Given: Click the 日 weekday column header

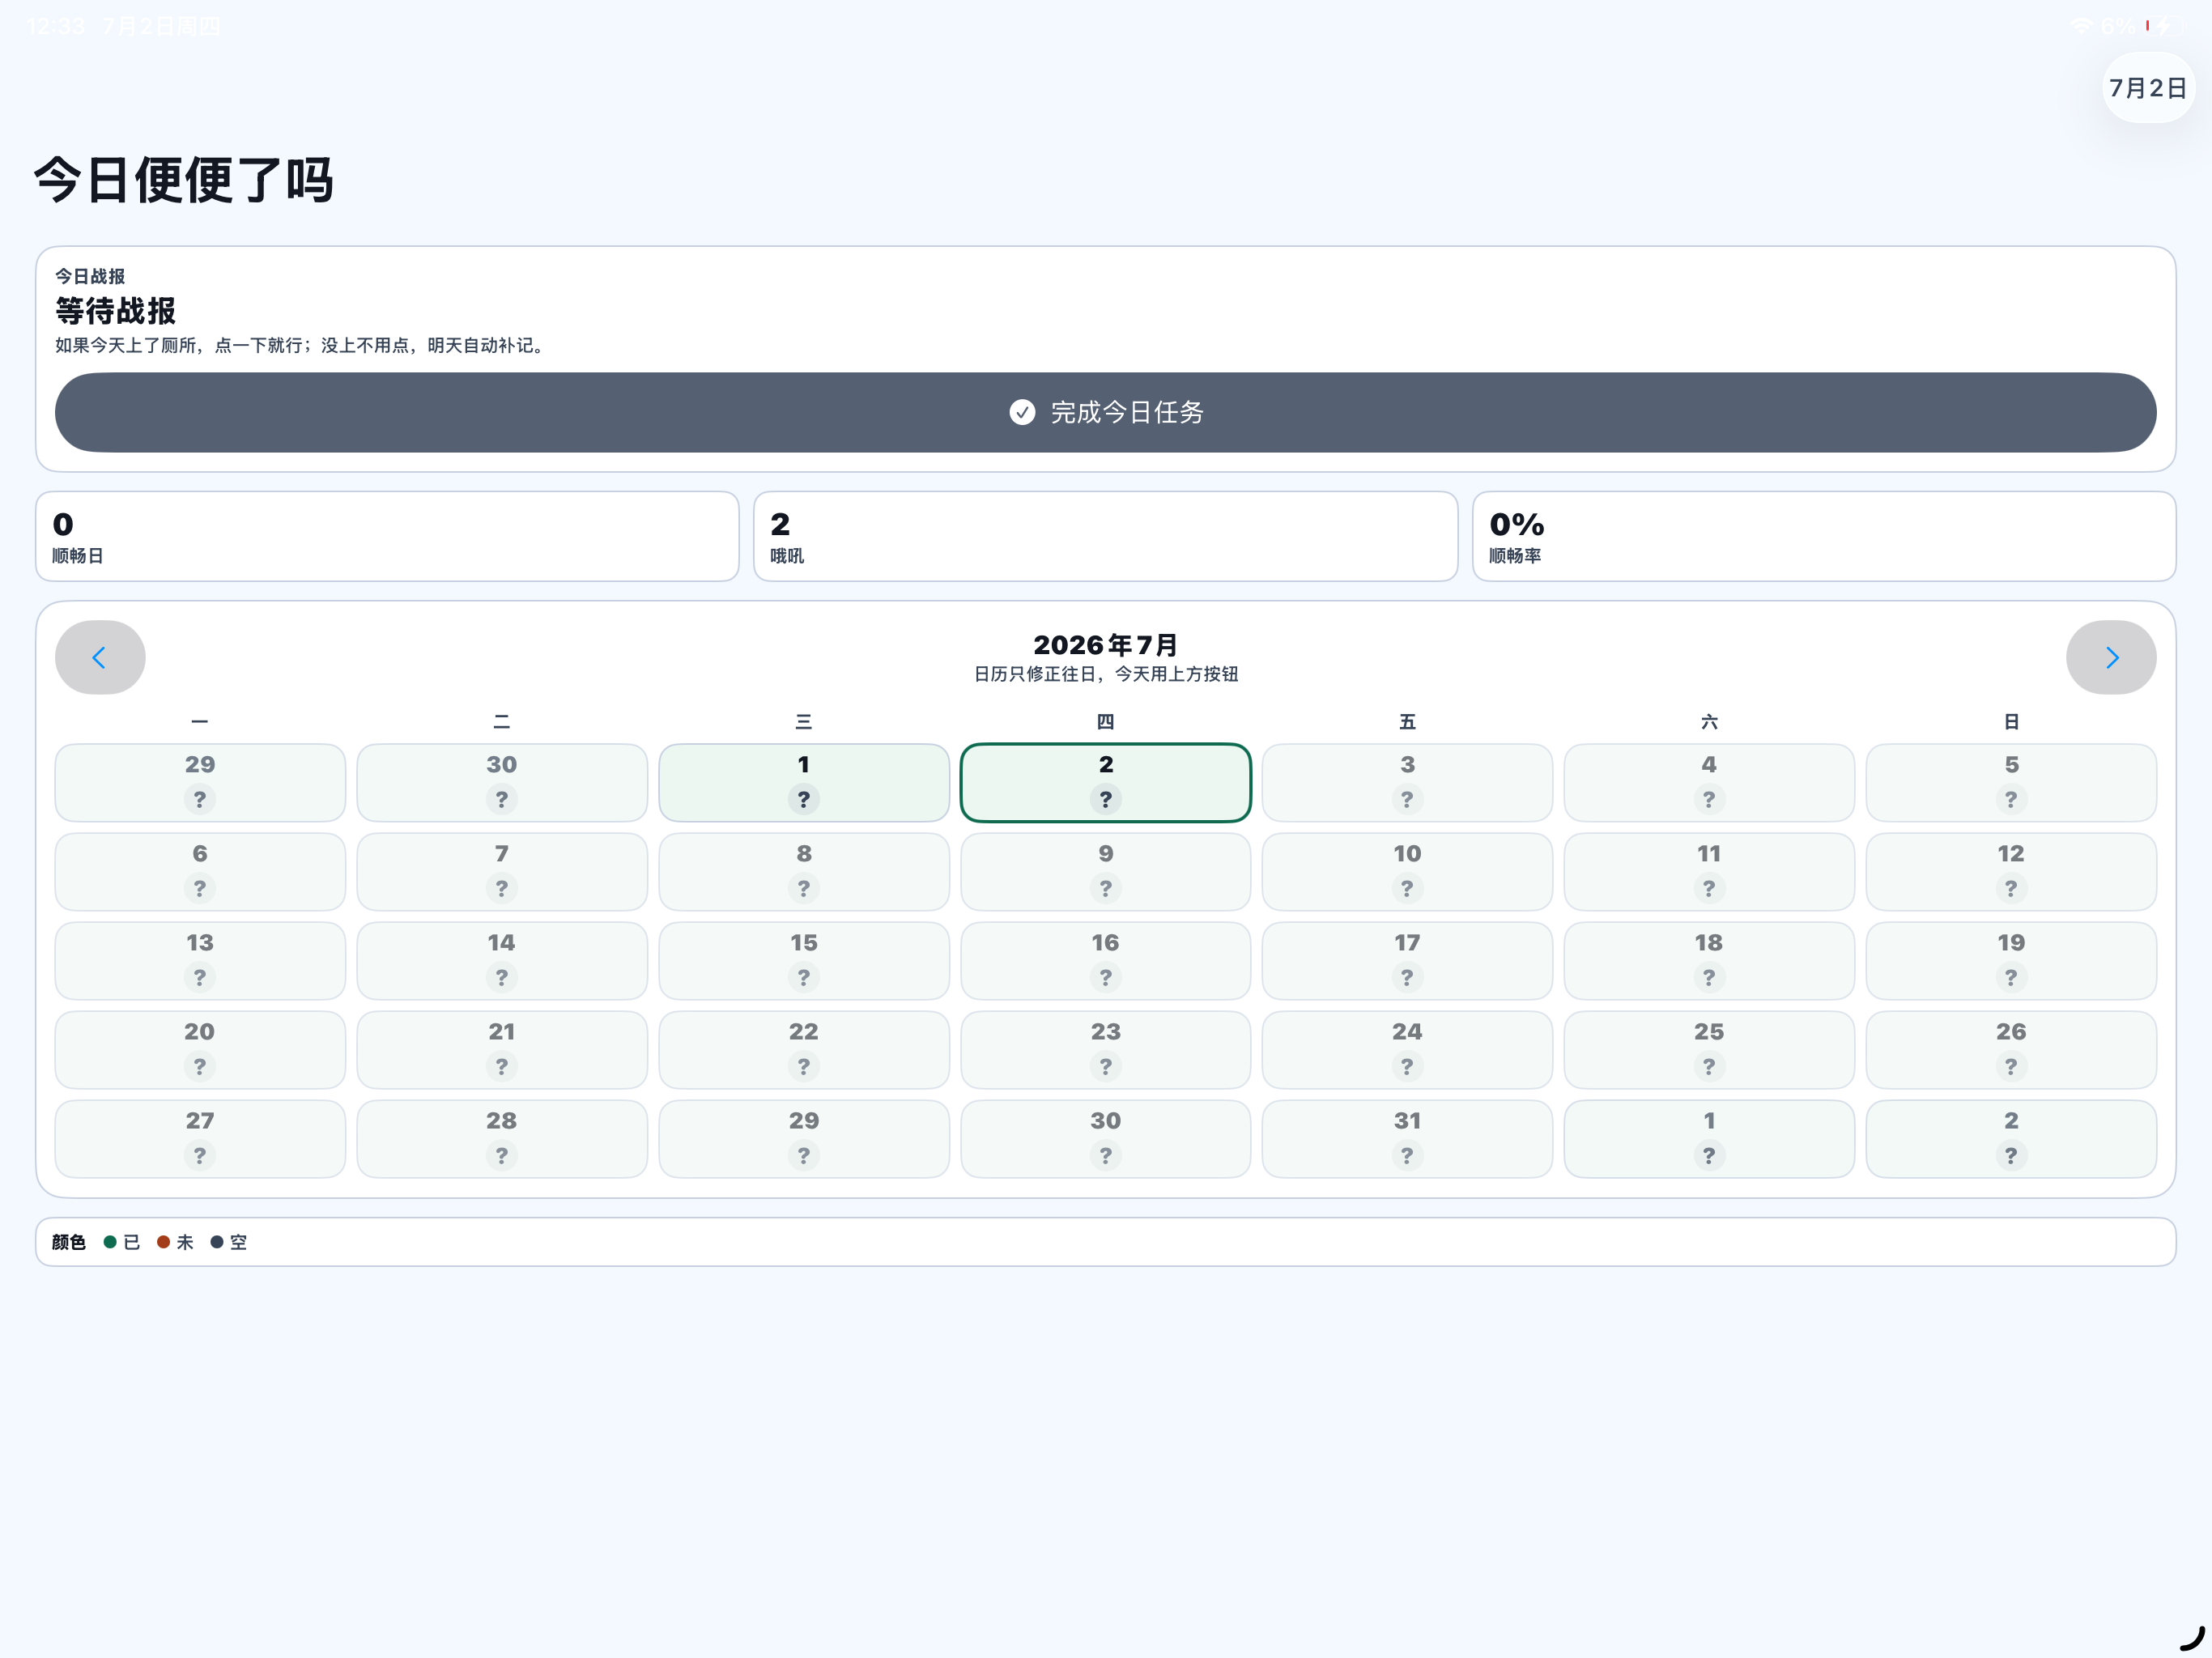Looking at the screenshot, I should coord(2011,721).
